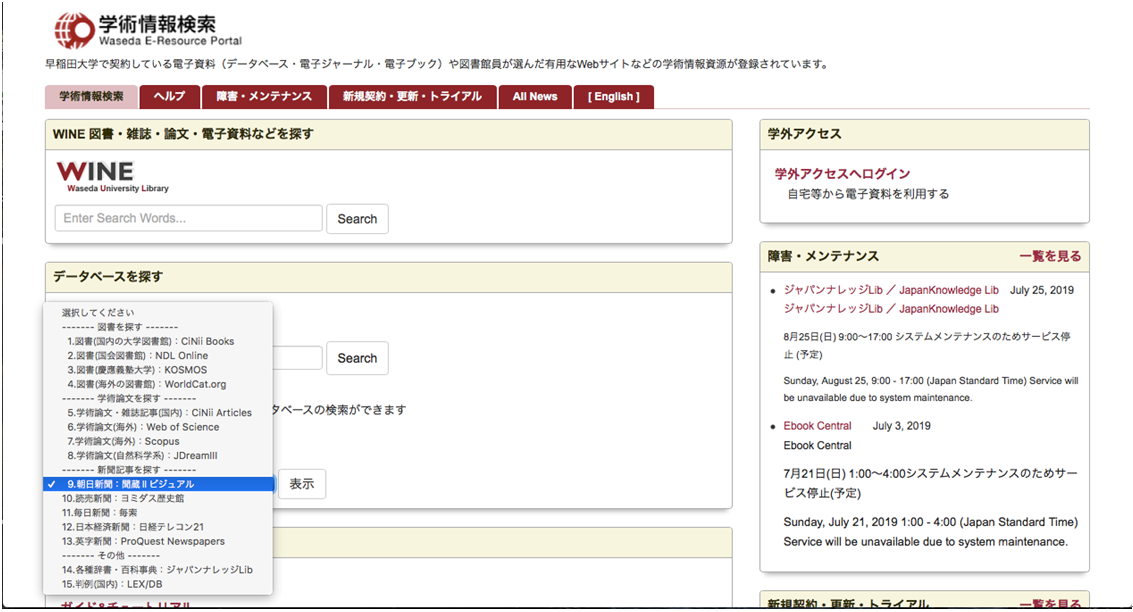Open the Ebook Central news link

pos(817,426)
